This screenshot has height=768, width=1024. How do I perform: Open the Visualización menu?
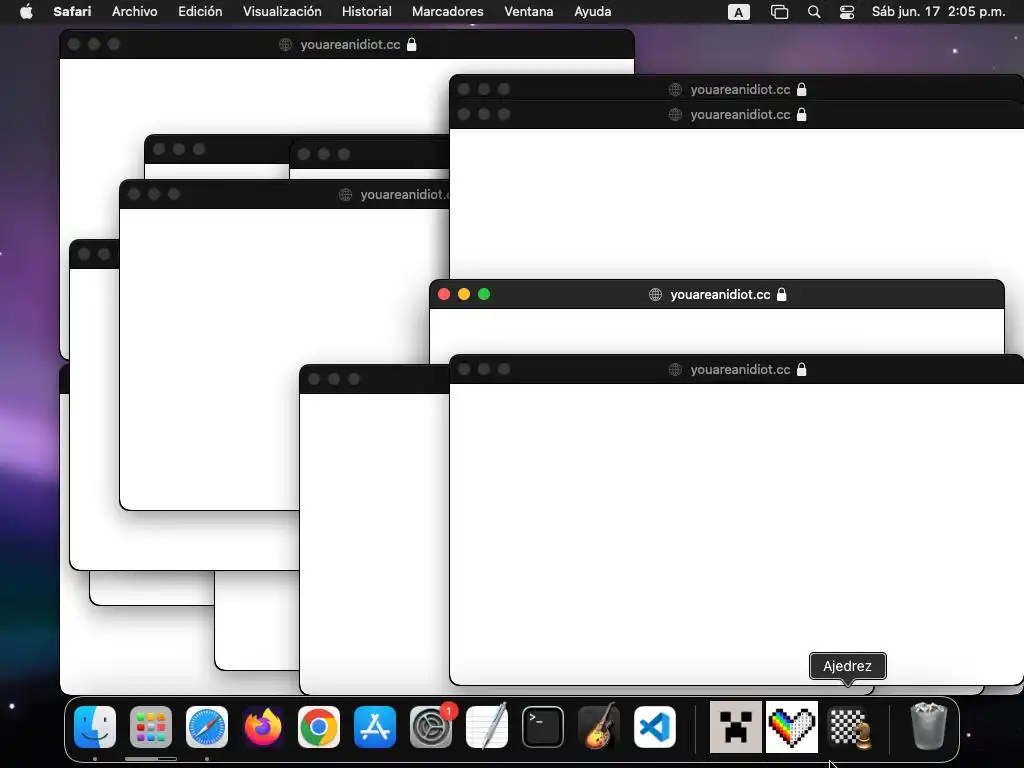(282, 11)
